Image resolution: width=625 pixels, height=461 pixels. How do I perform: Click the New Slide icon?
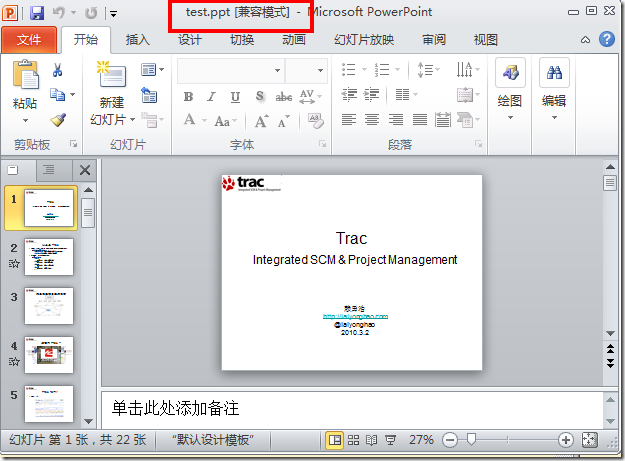(111, 74)
